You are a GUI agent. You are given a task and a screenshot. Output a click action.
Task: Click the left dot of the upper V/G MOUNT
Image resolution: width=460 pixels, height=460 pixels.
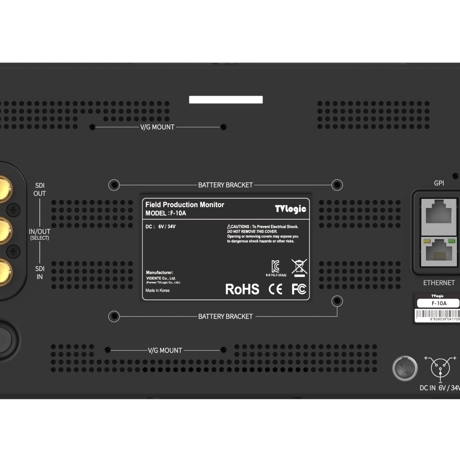point(92,127)
